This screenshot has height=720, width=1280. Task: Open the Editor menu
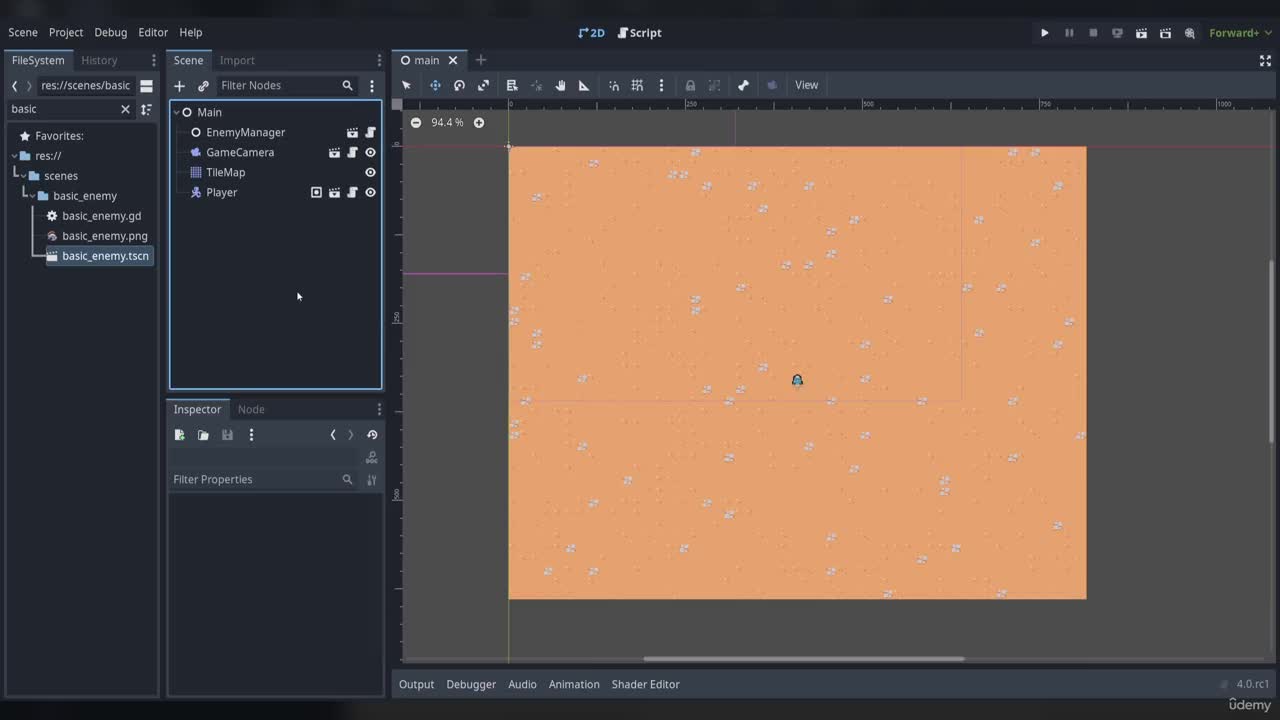pos(153,32)
